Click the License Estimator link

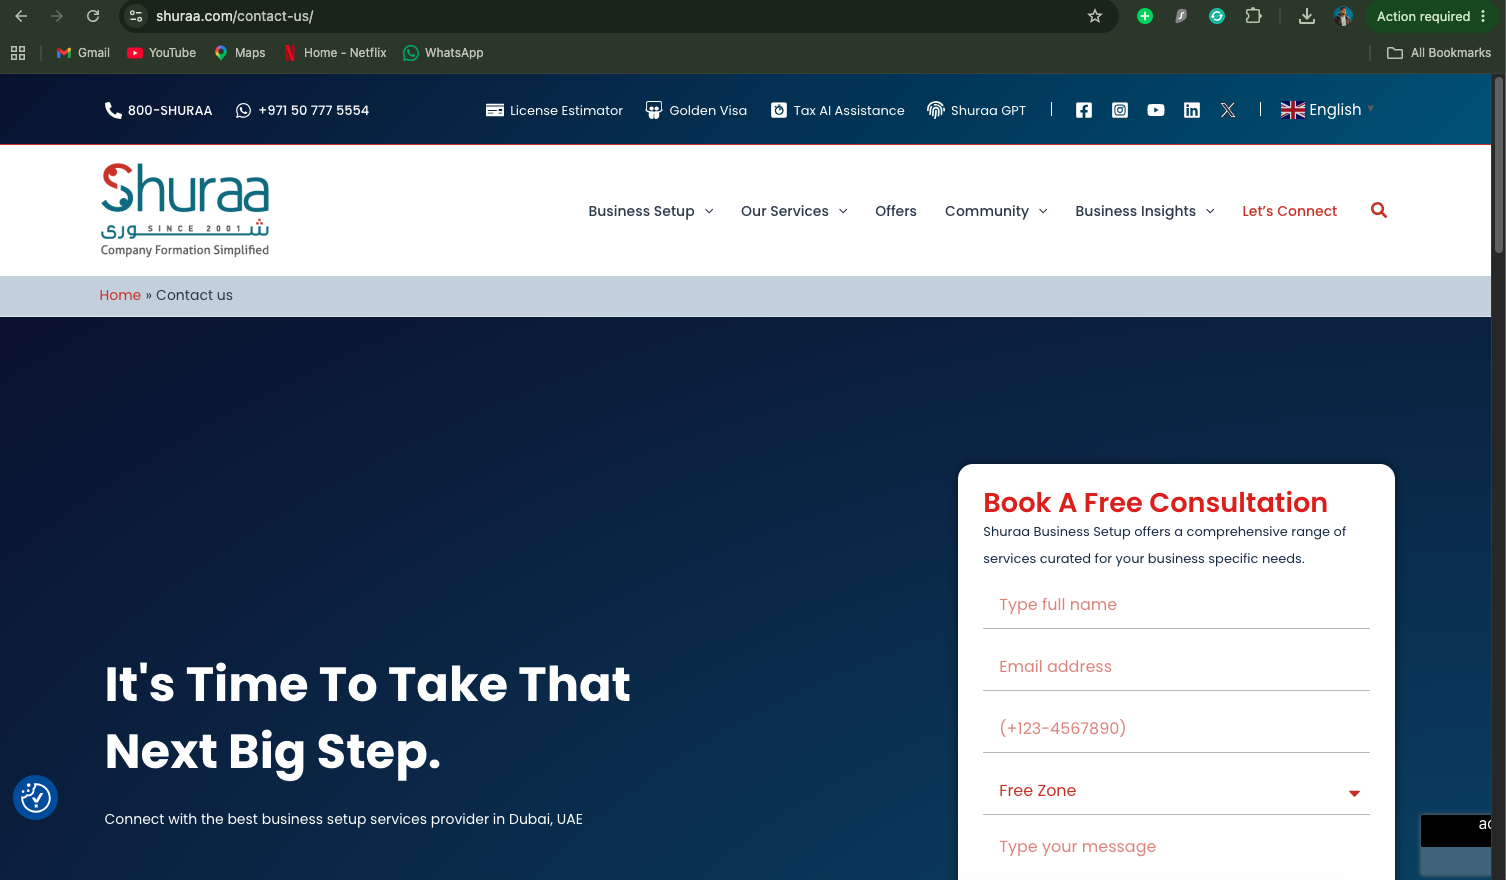point(554,110)
